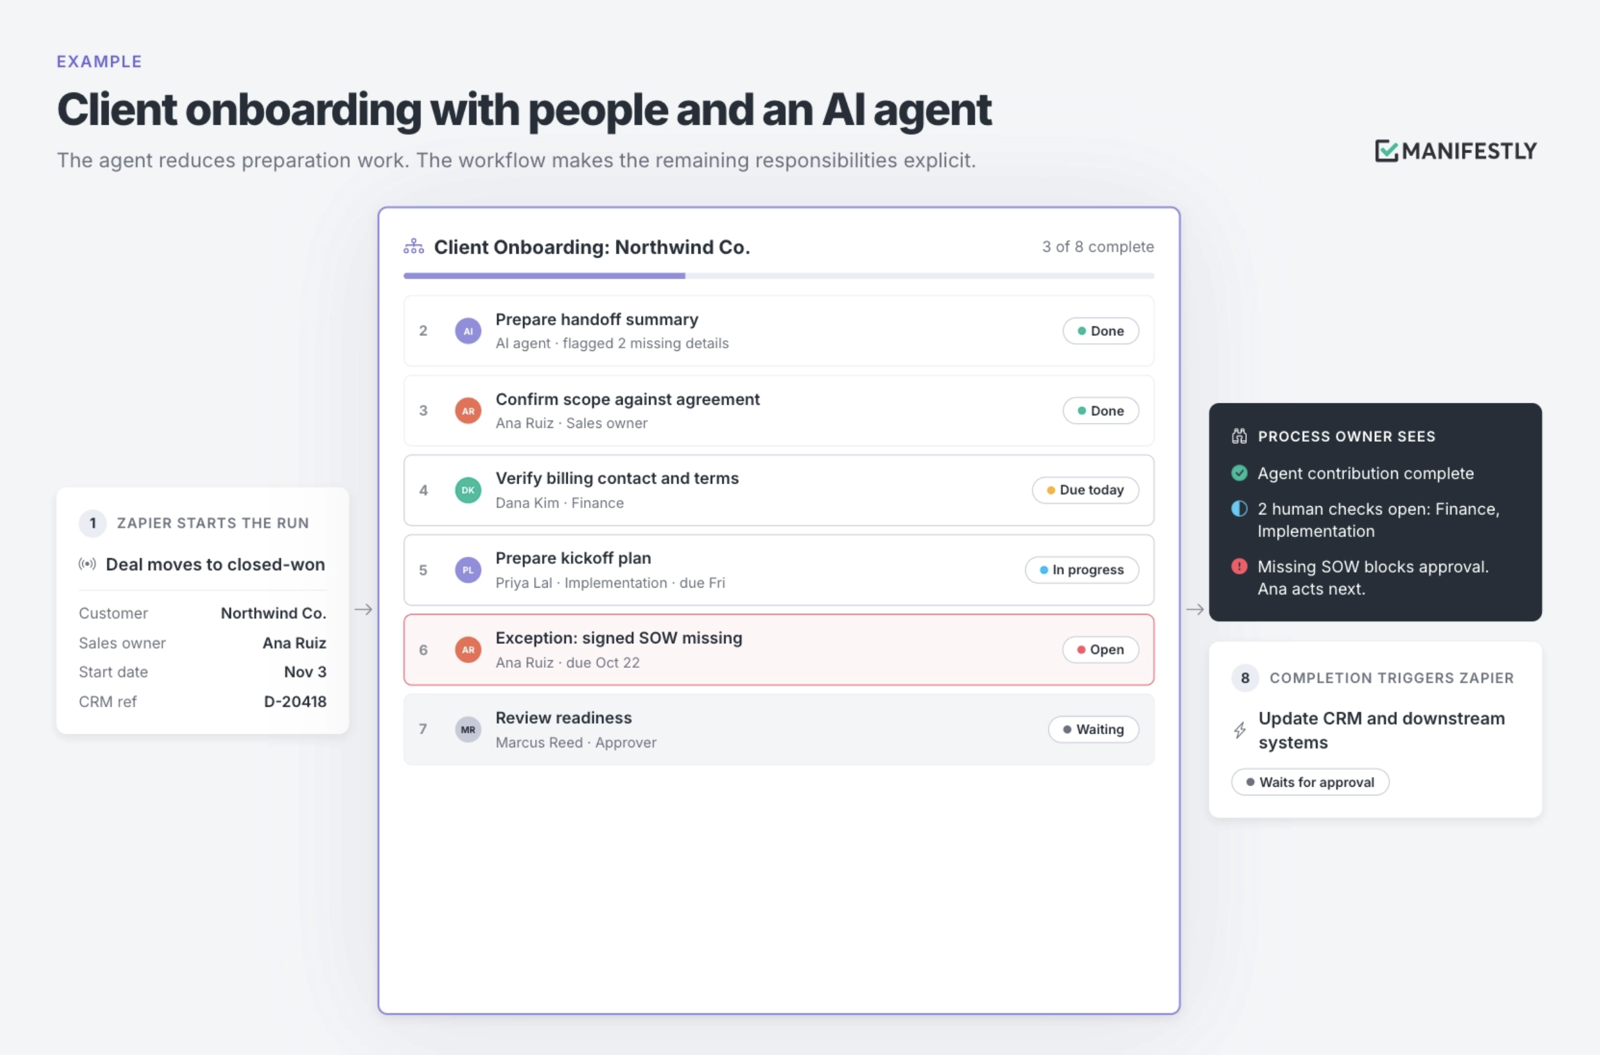Image resolution: width=1600 pixels, height=1055 pixels.
Task: Click the AR avatar on the Exception row
Action: point(468,650)
